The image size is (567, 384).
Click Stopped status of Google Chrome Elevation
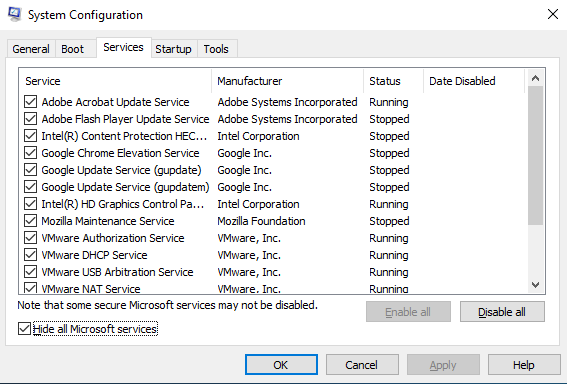pyautogui.click(x=389, y=153)
